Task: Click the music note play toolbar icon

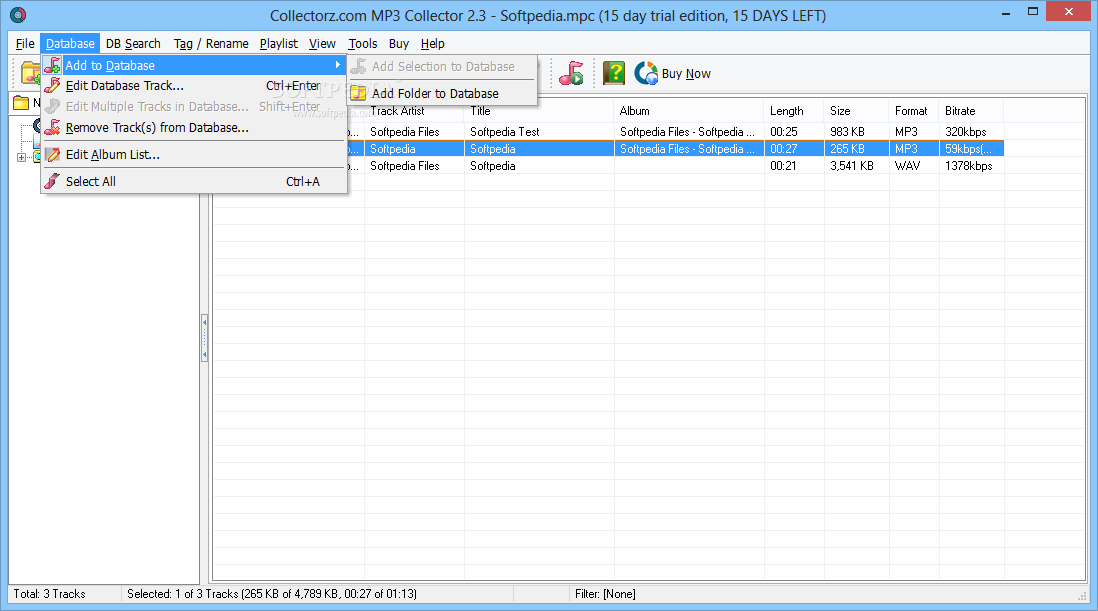Action: (571, 73)
